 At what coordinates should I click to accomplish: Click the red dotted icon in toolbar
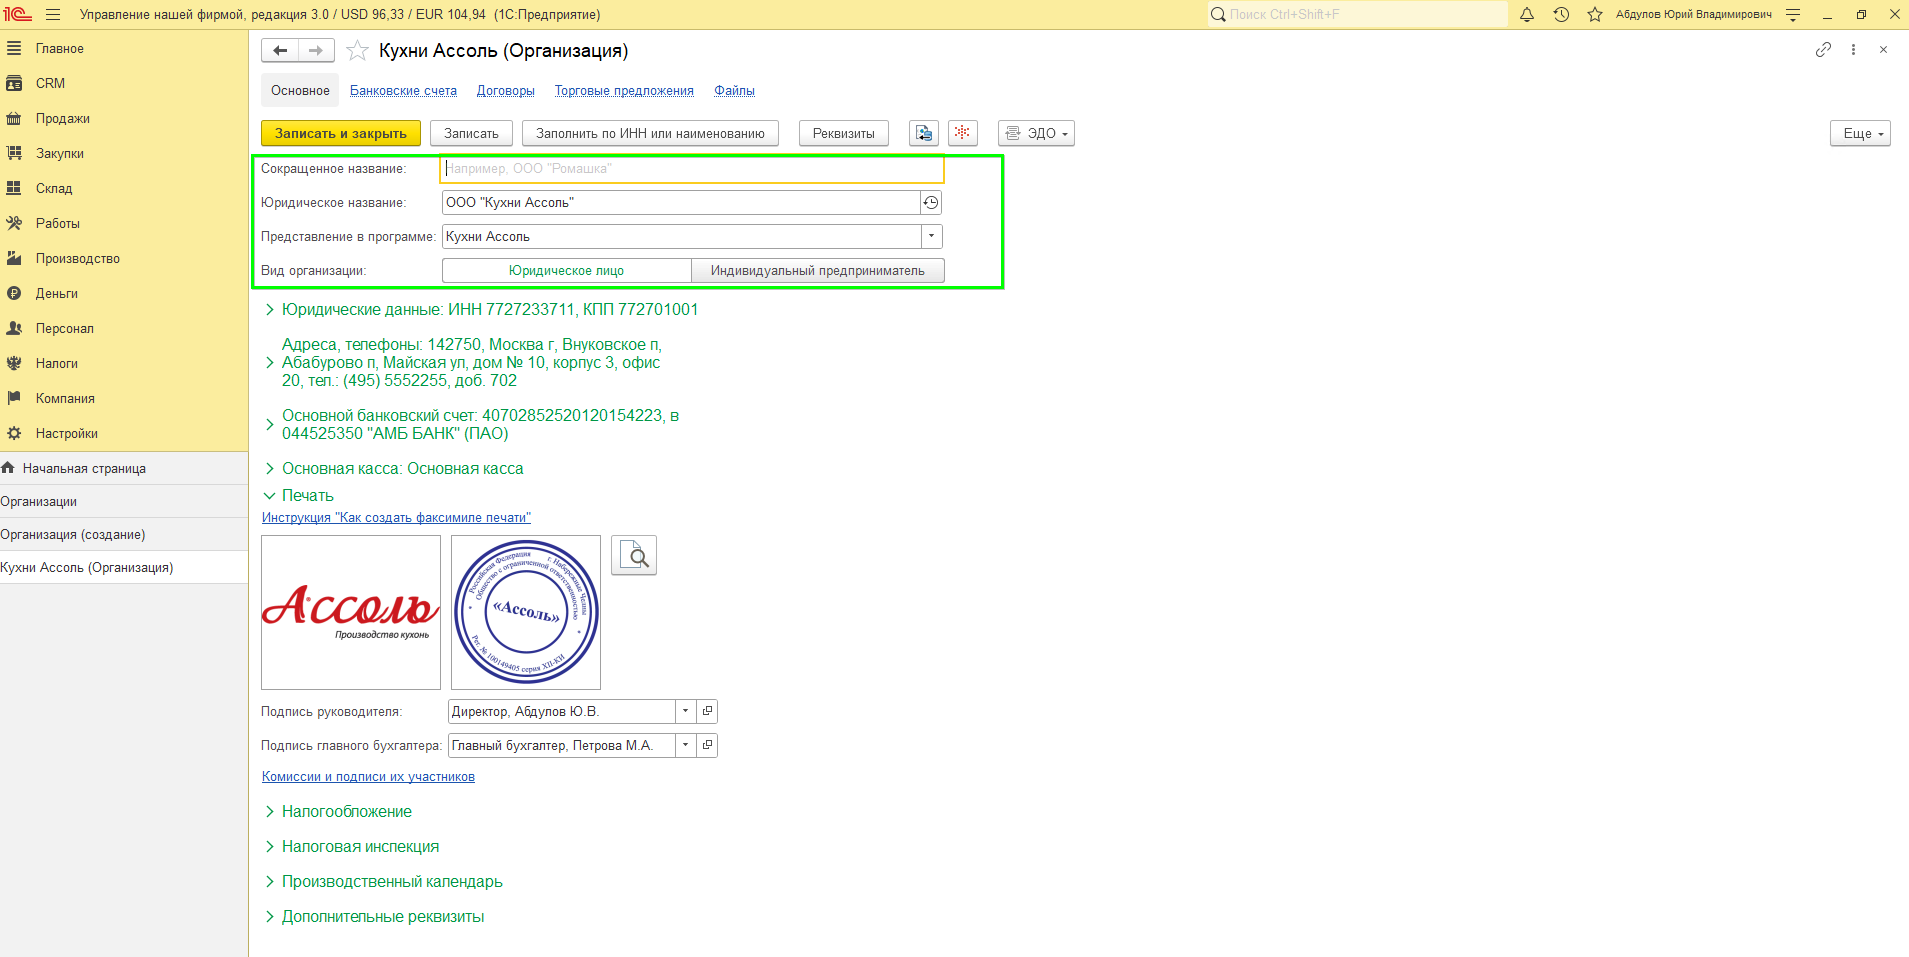962,133
